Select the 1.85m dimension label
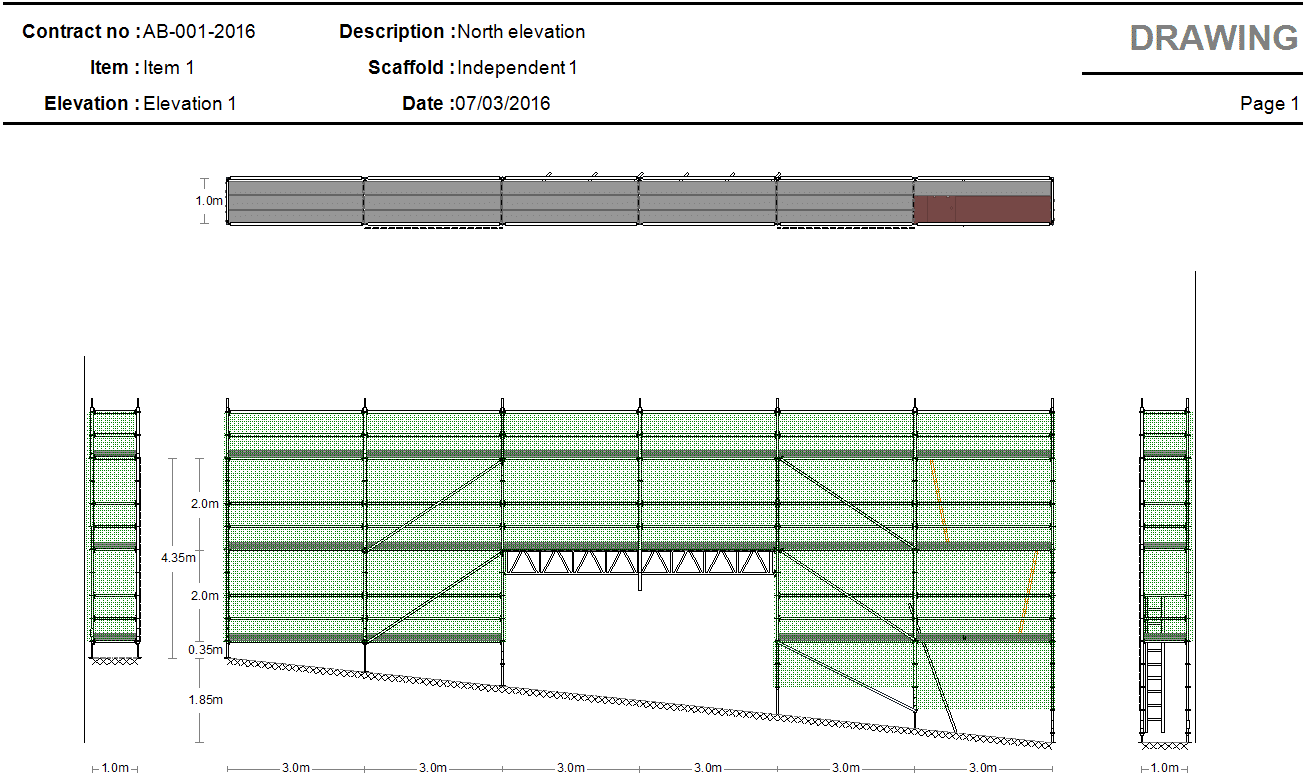The width and height of the screenshot is (1305, 775). click(206, 700)
